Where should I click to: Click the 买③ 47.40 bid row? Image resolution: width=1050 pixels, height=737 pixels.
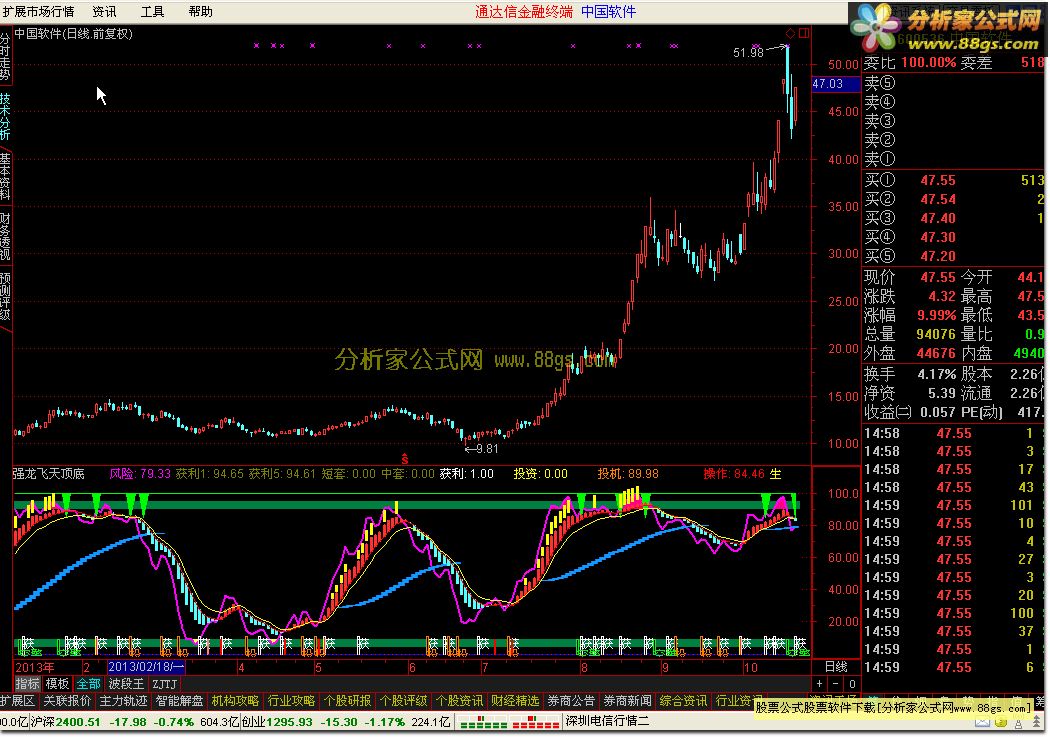point(954,218)
